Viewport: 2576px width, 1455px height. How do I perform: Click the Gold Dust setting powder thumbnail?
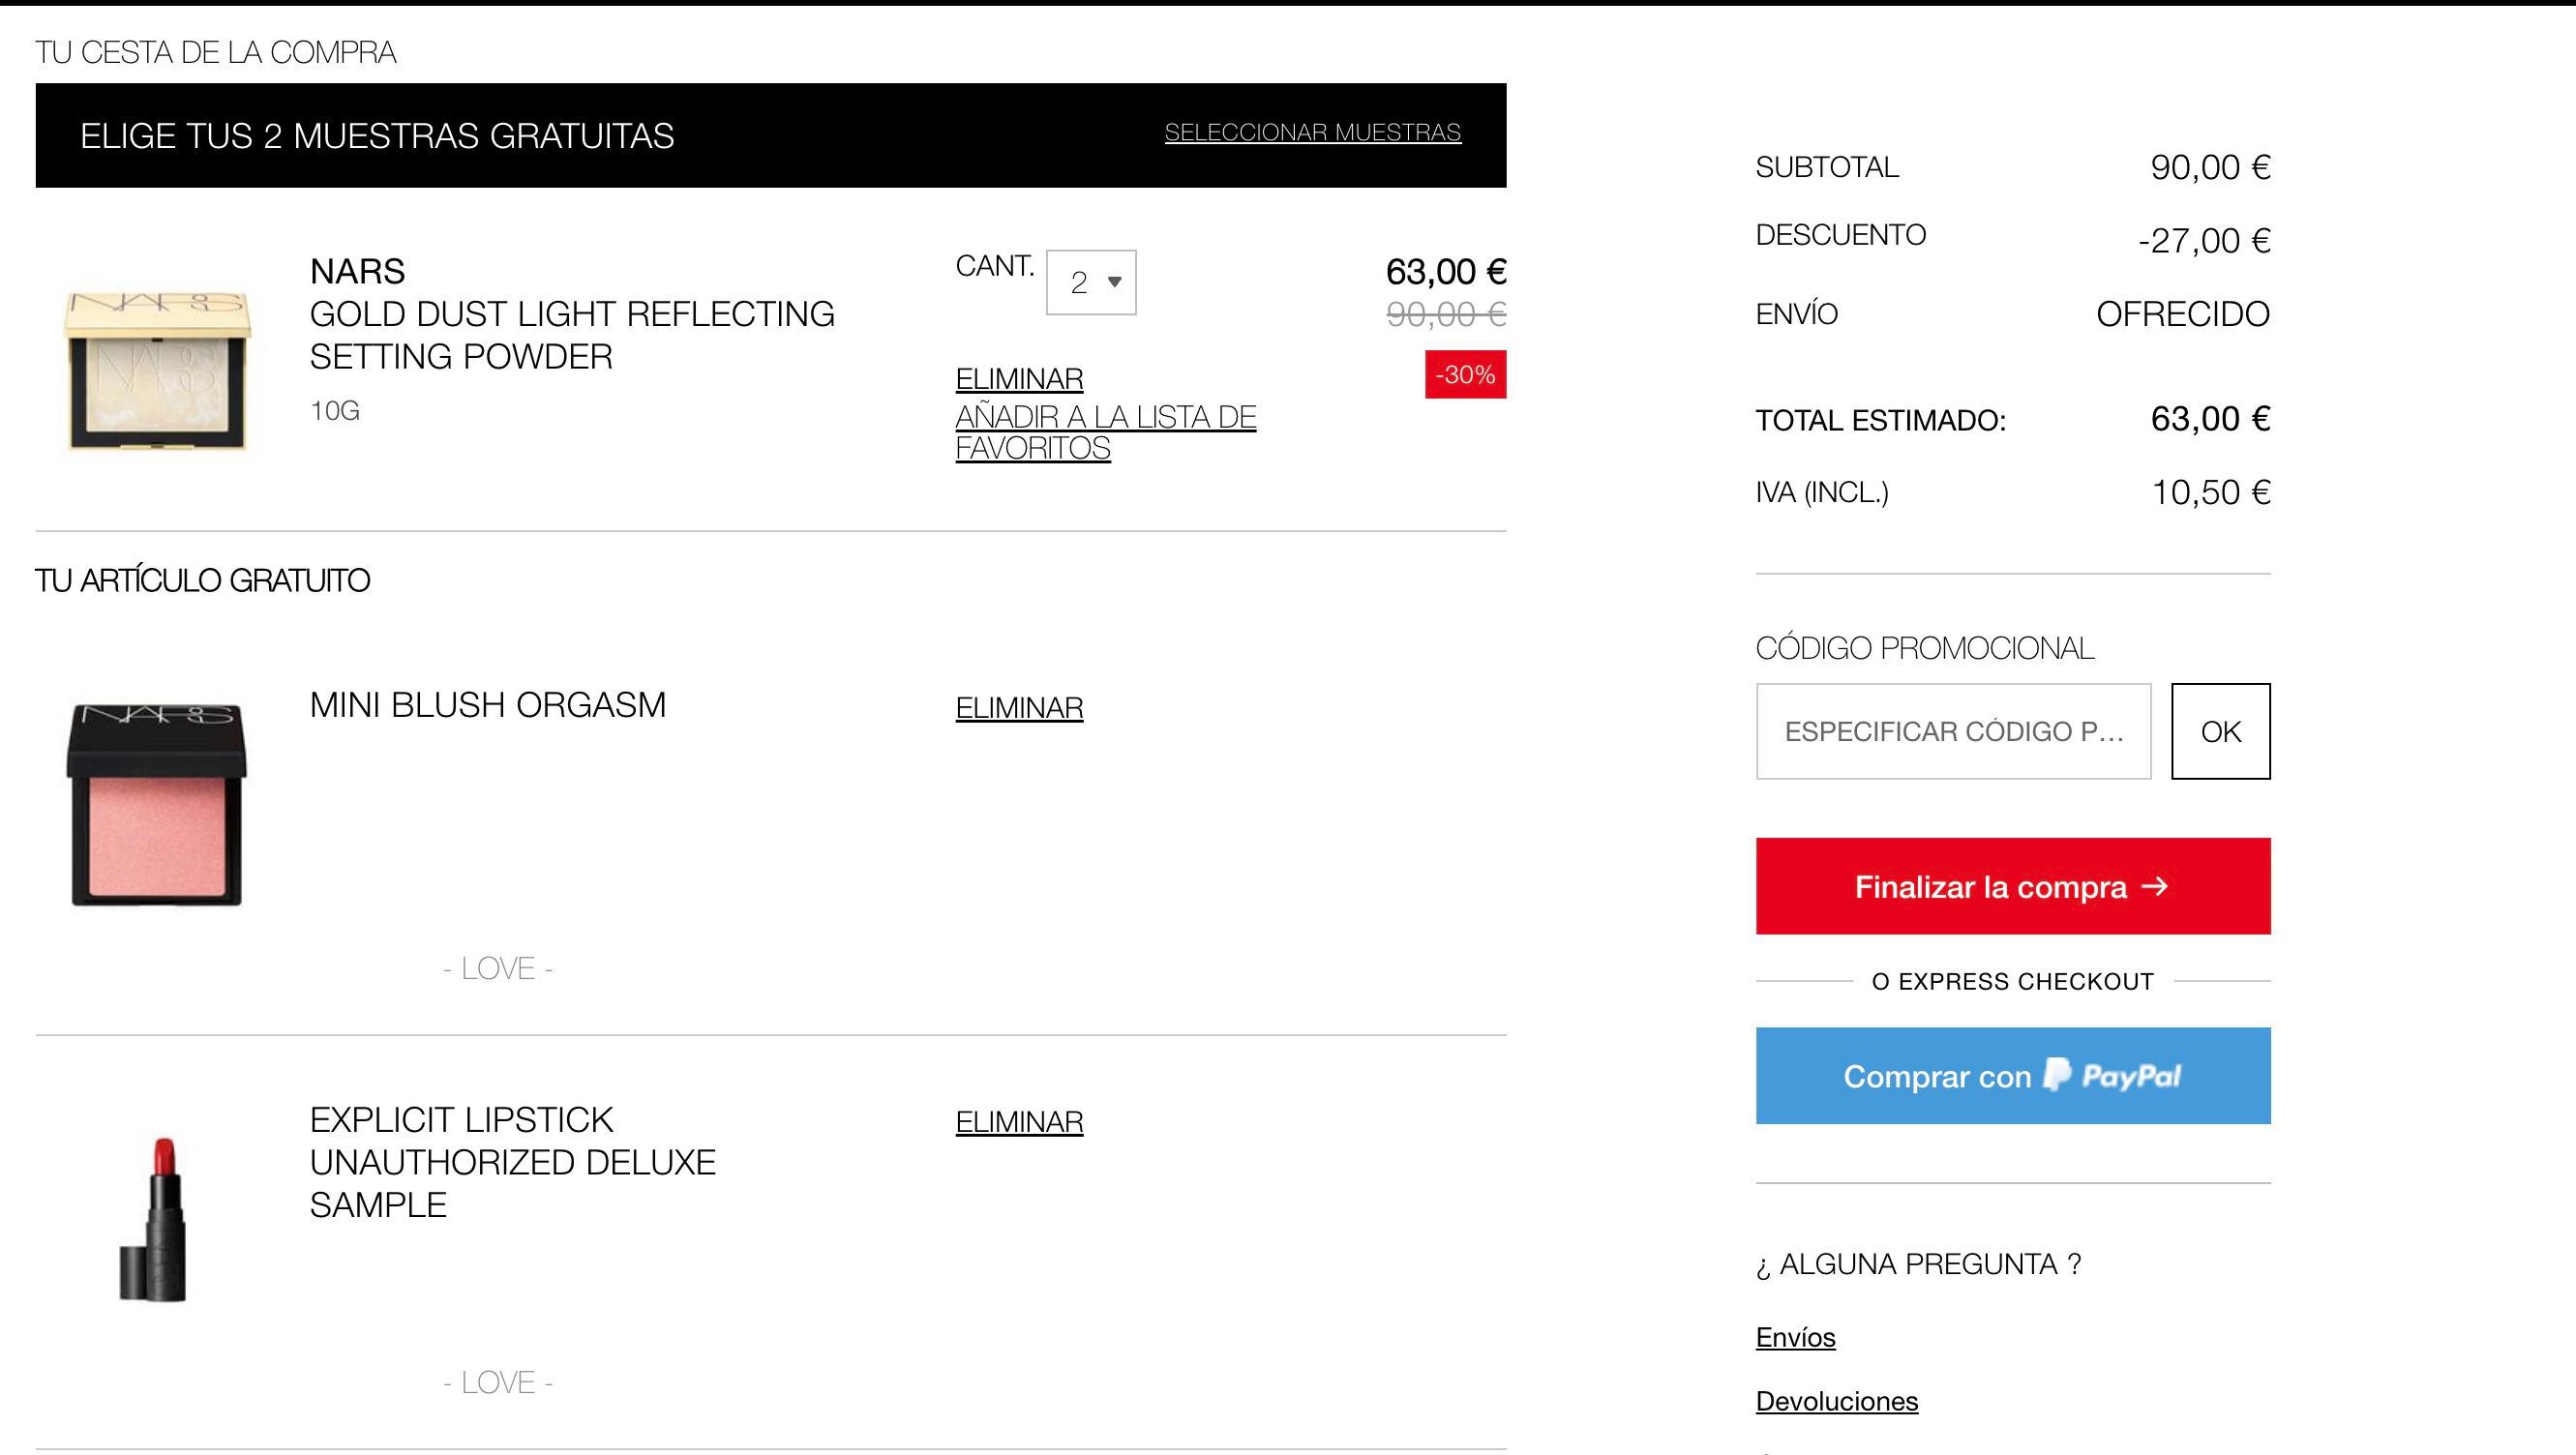(157, 370)
